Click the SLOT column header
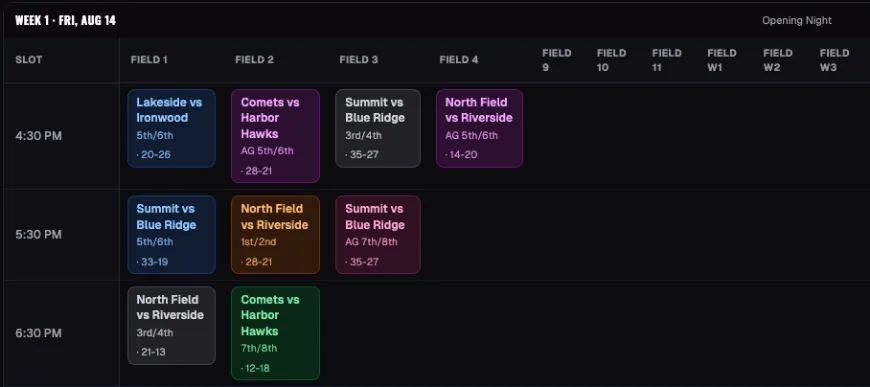The image size is (870, 387). (x=29, y=60)
